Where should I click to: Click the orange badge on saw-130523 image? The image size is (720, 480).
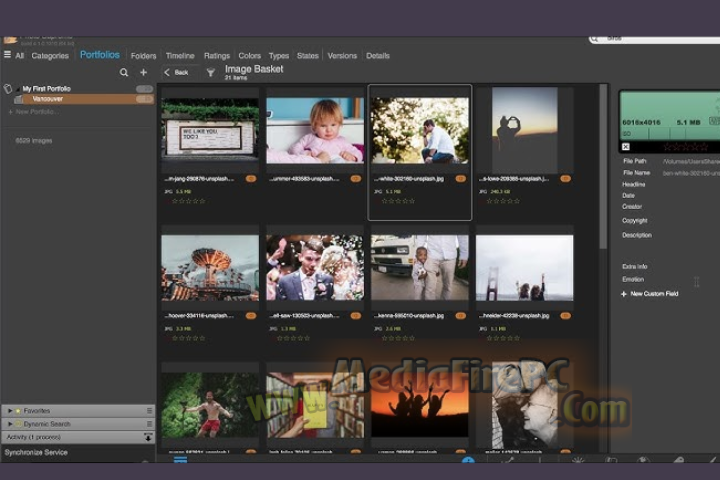(356, 316)
